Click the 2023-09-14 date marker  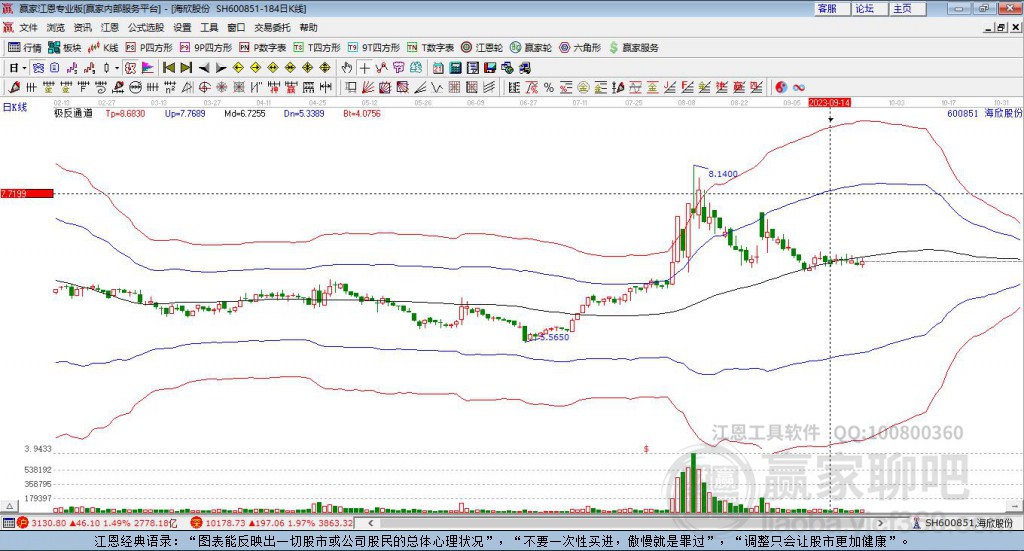click(x=829, y=102)
